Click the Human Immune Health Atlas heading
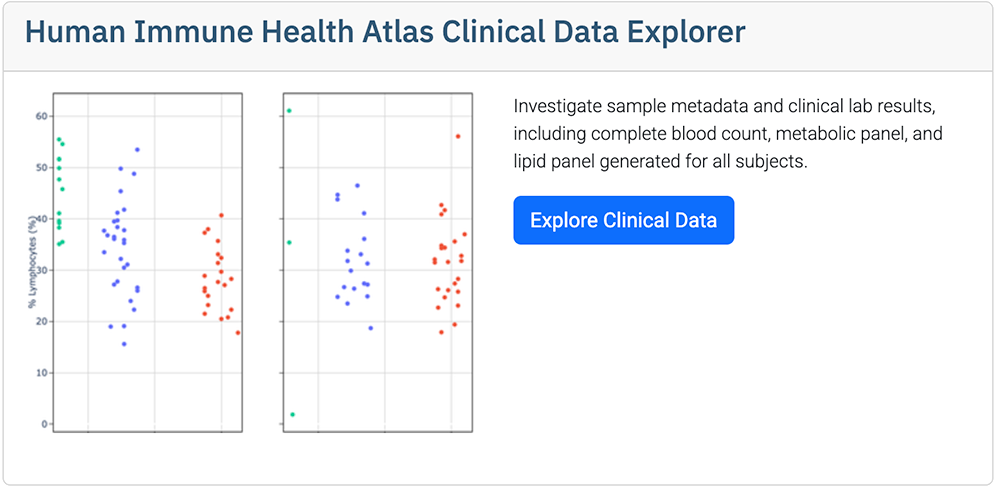Image resolution: width=996 pixels, height=488 pixels. pyautogui.click(x=385, y=32)
